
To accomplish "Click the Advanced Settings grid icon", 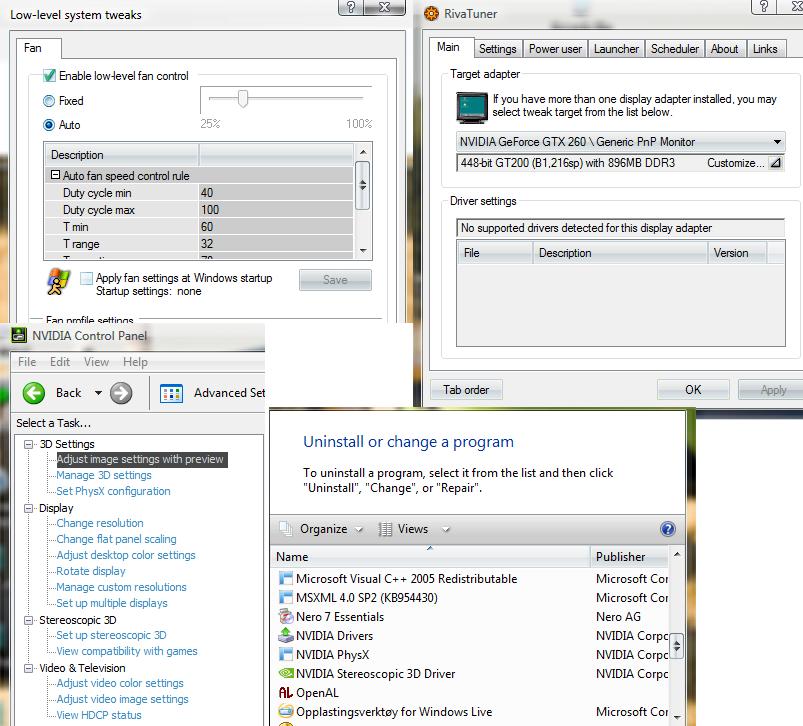I will pyautogui.click(x=171, y=393).
